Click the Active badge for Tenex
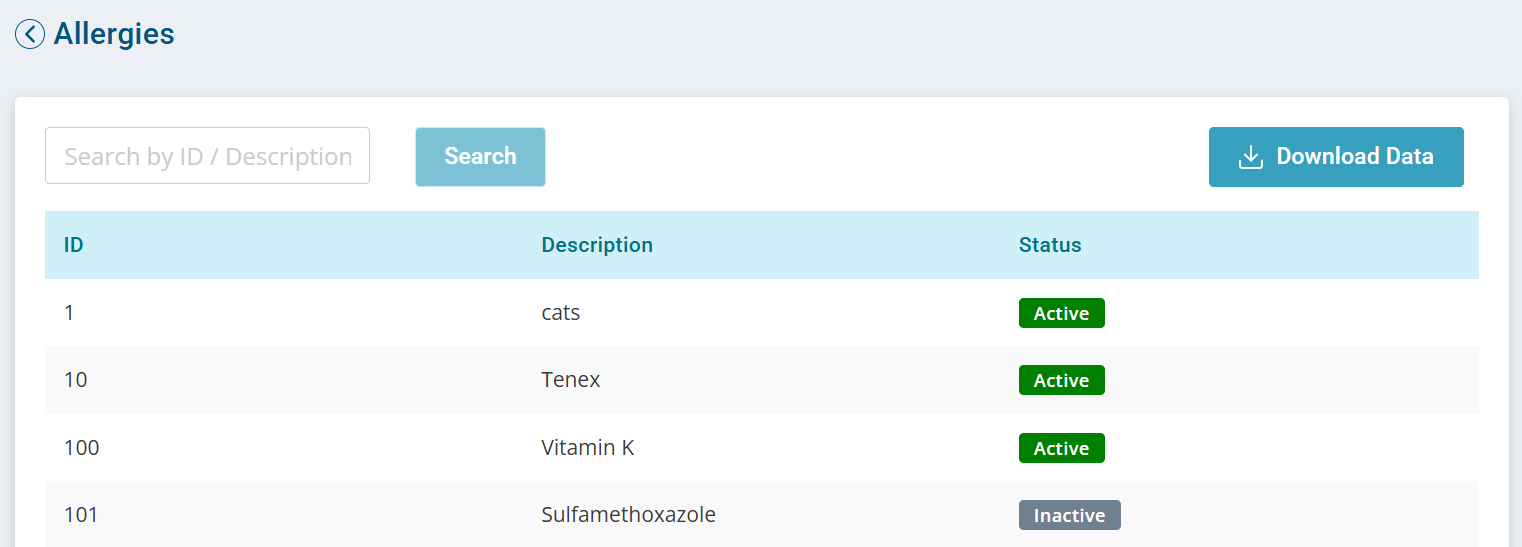The image size is (1522, 547). 1062,380
